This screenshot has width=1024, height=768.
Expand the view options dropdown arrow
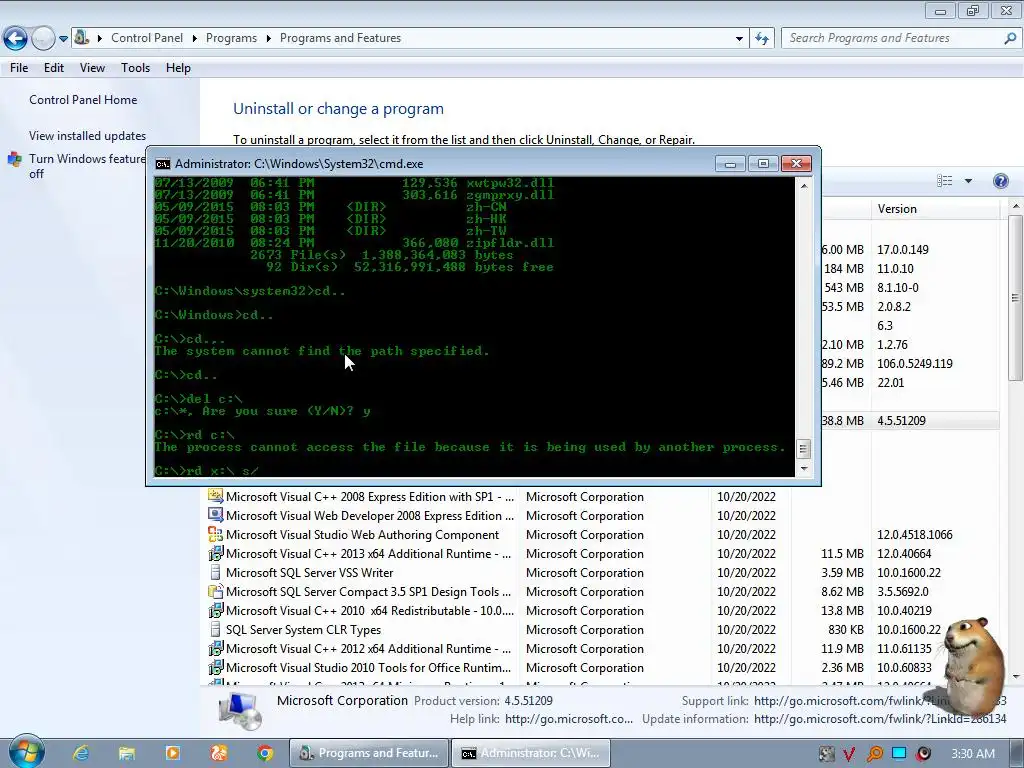(968, 181)
